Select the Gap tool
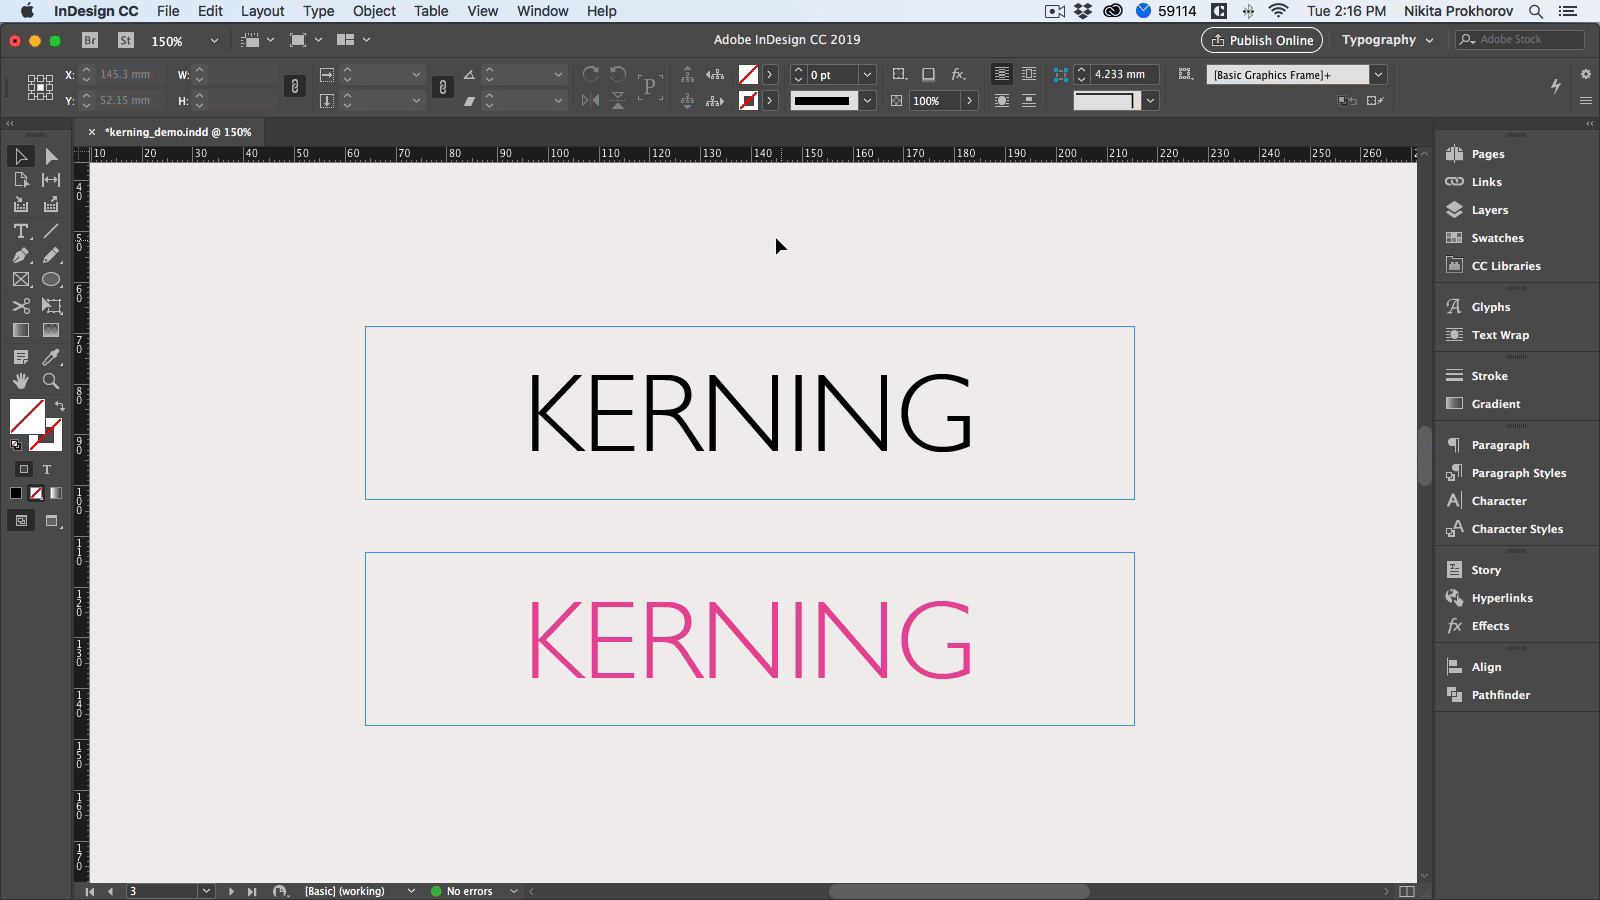 51,180
